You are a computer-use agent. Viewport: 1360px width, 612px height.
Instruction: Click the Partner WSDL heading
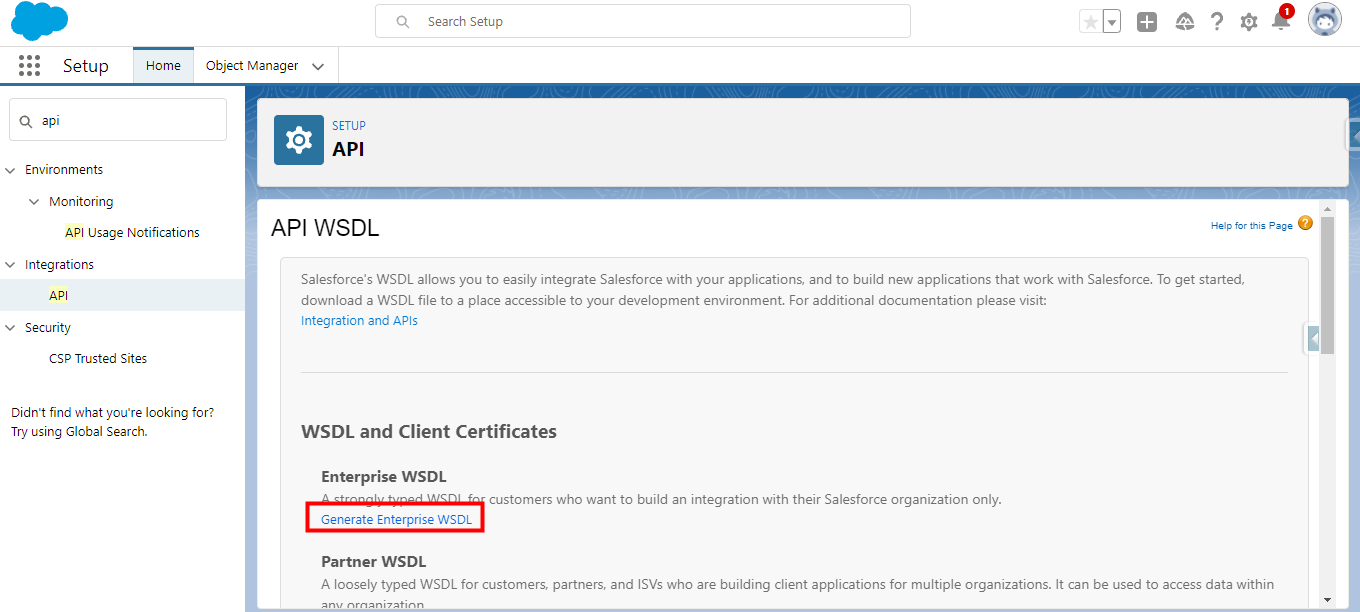(373, 562)
